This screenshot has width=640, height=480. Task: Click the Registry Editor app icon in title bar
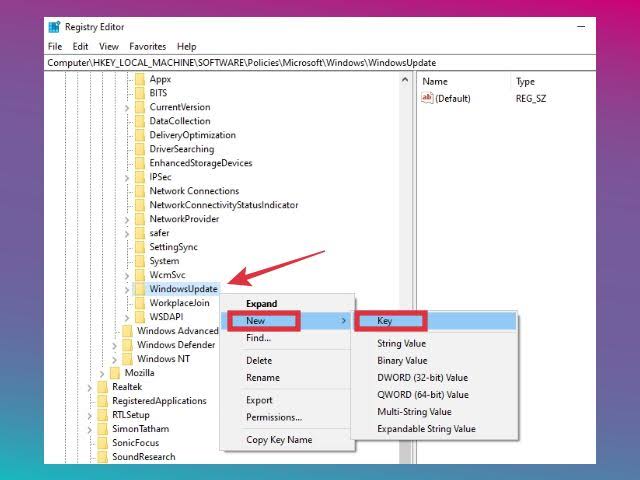click(x=54, y=27)
